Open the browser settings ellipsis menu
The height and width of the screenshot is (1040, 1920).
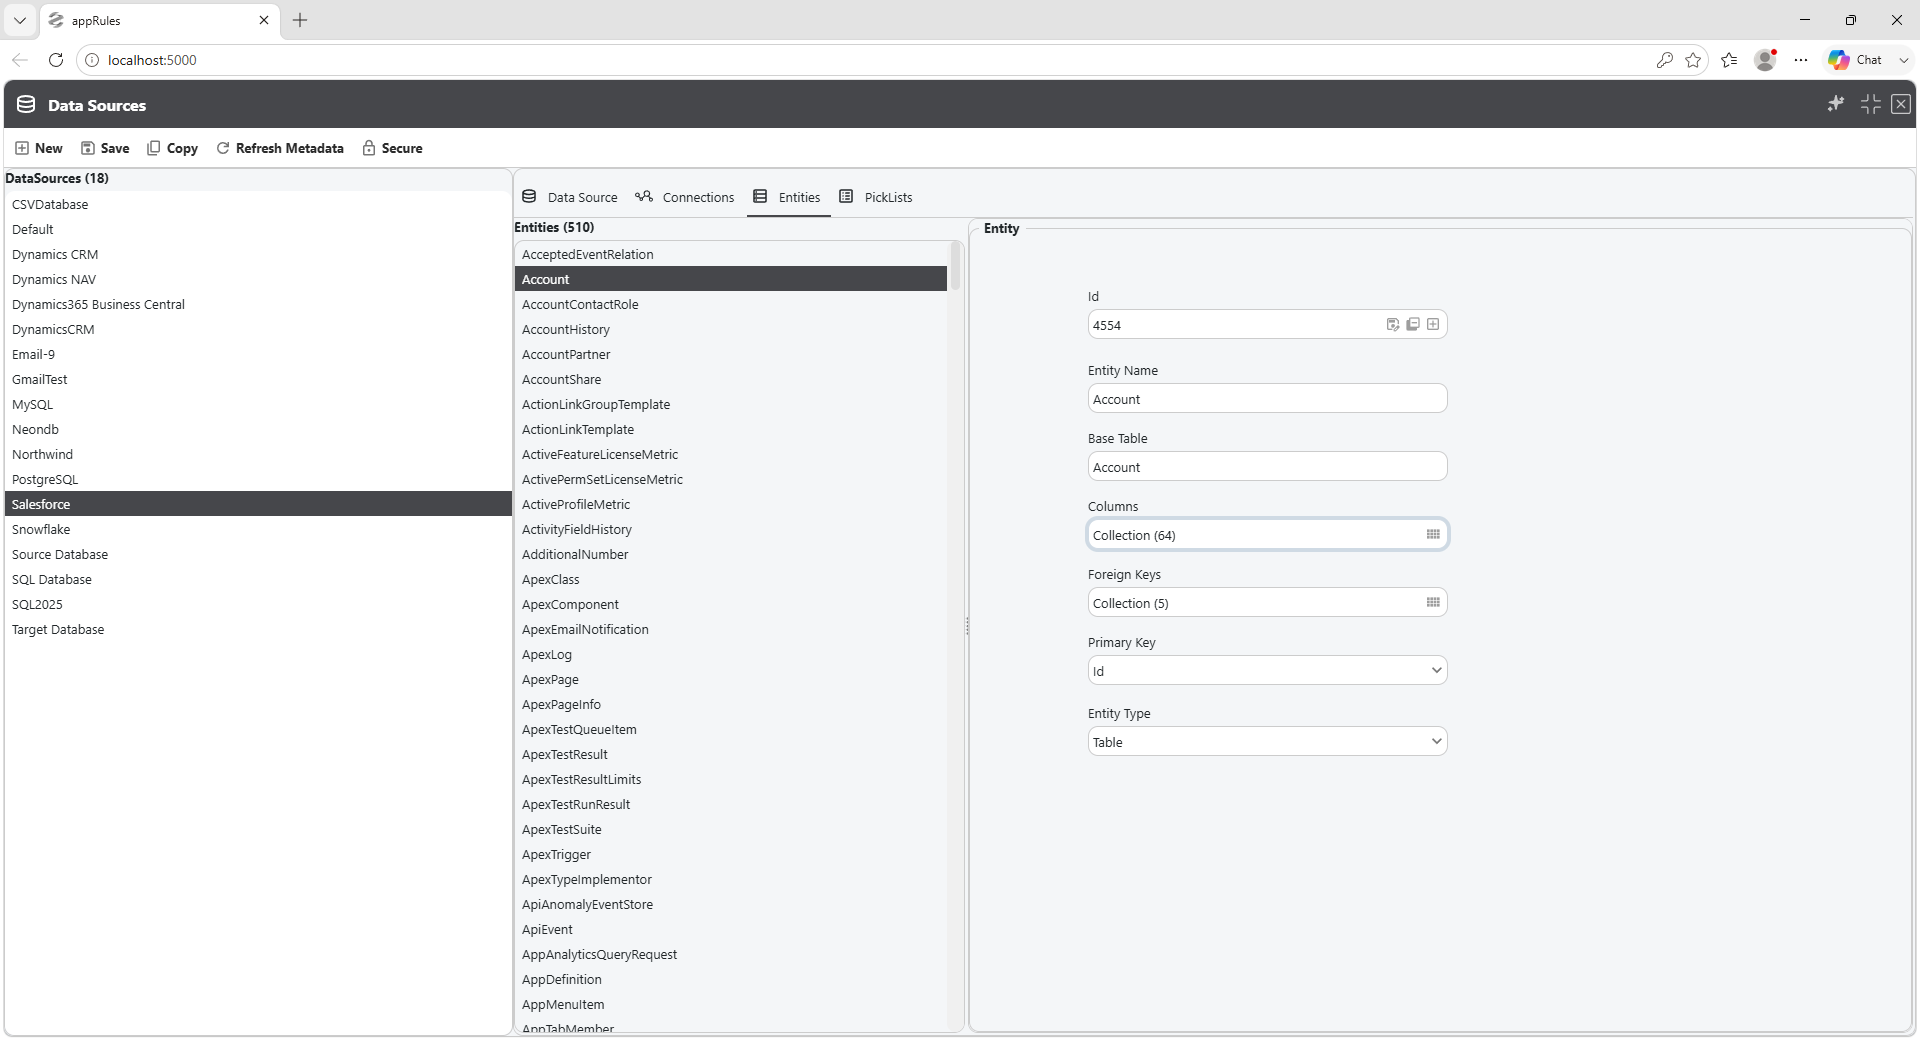click(1801, 60)
